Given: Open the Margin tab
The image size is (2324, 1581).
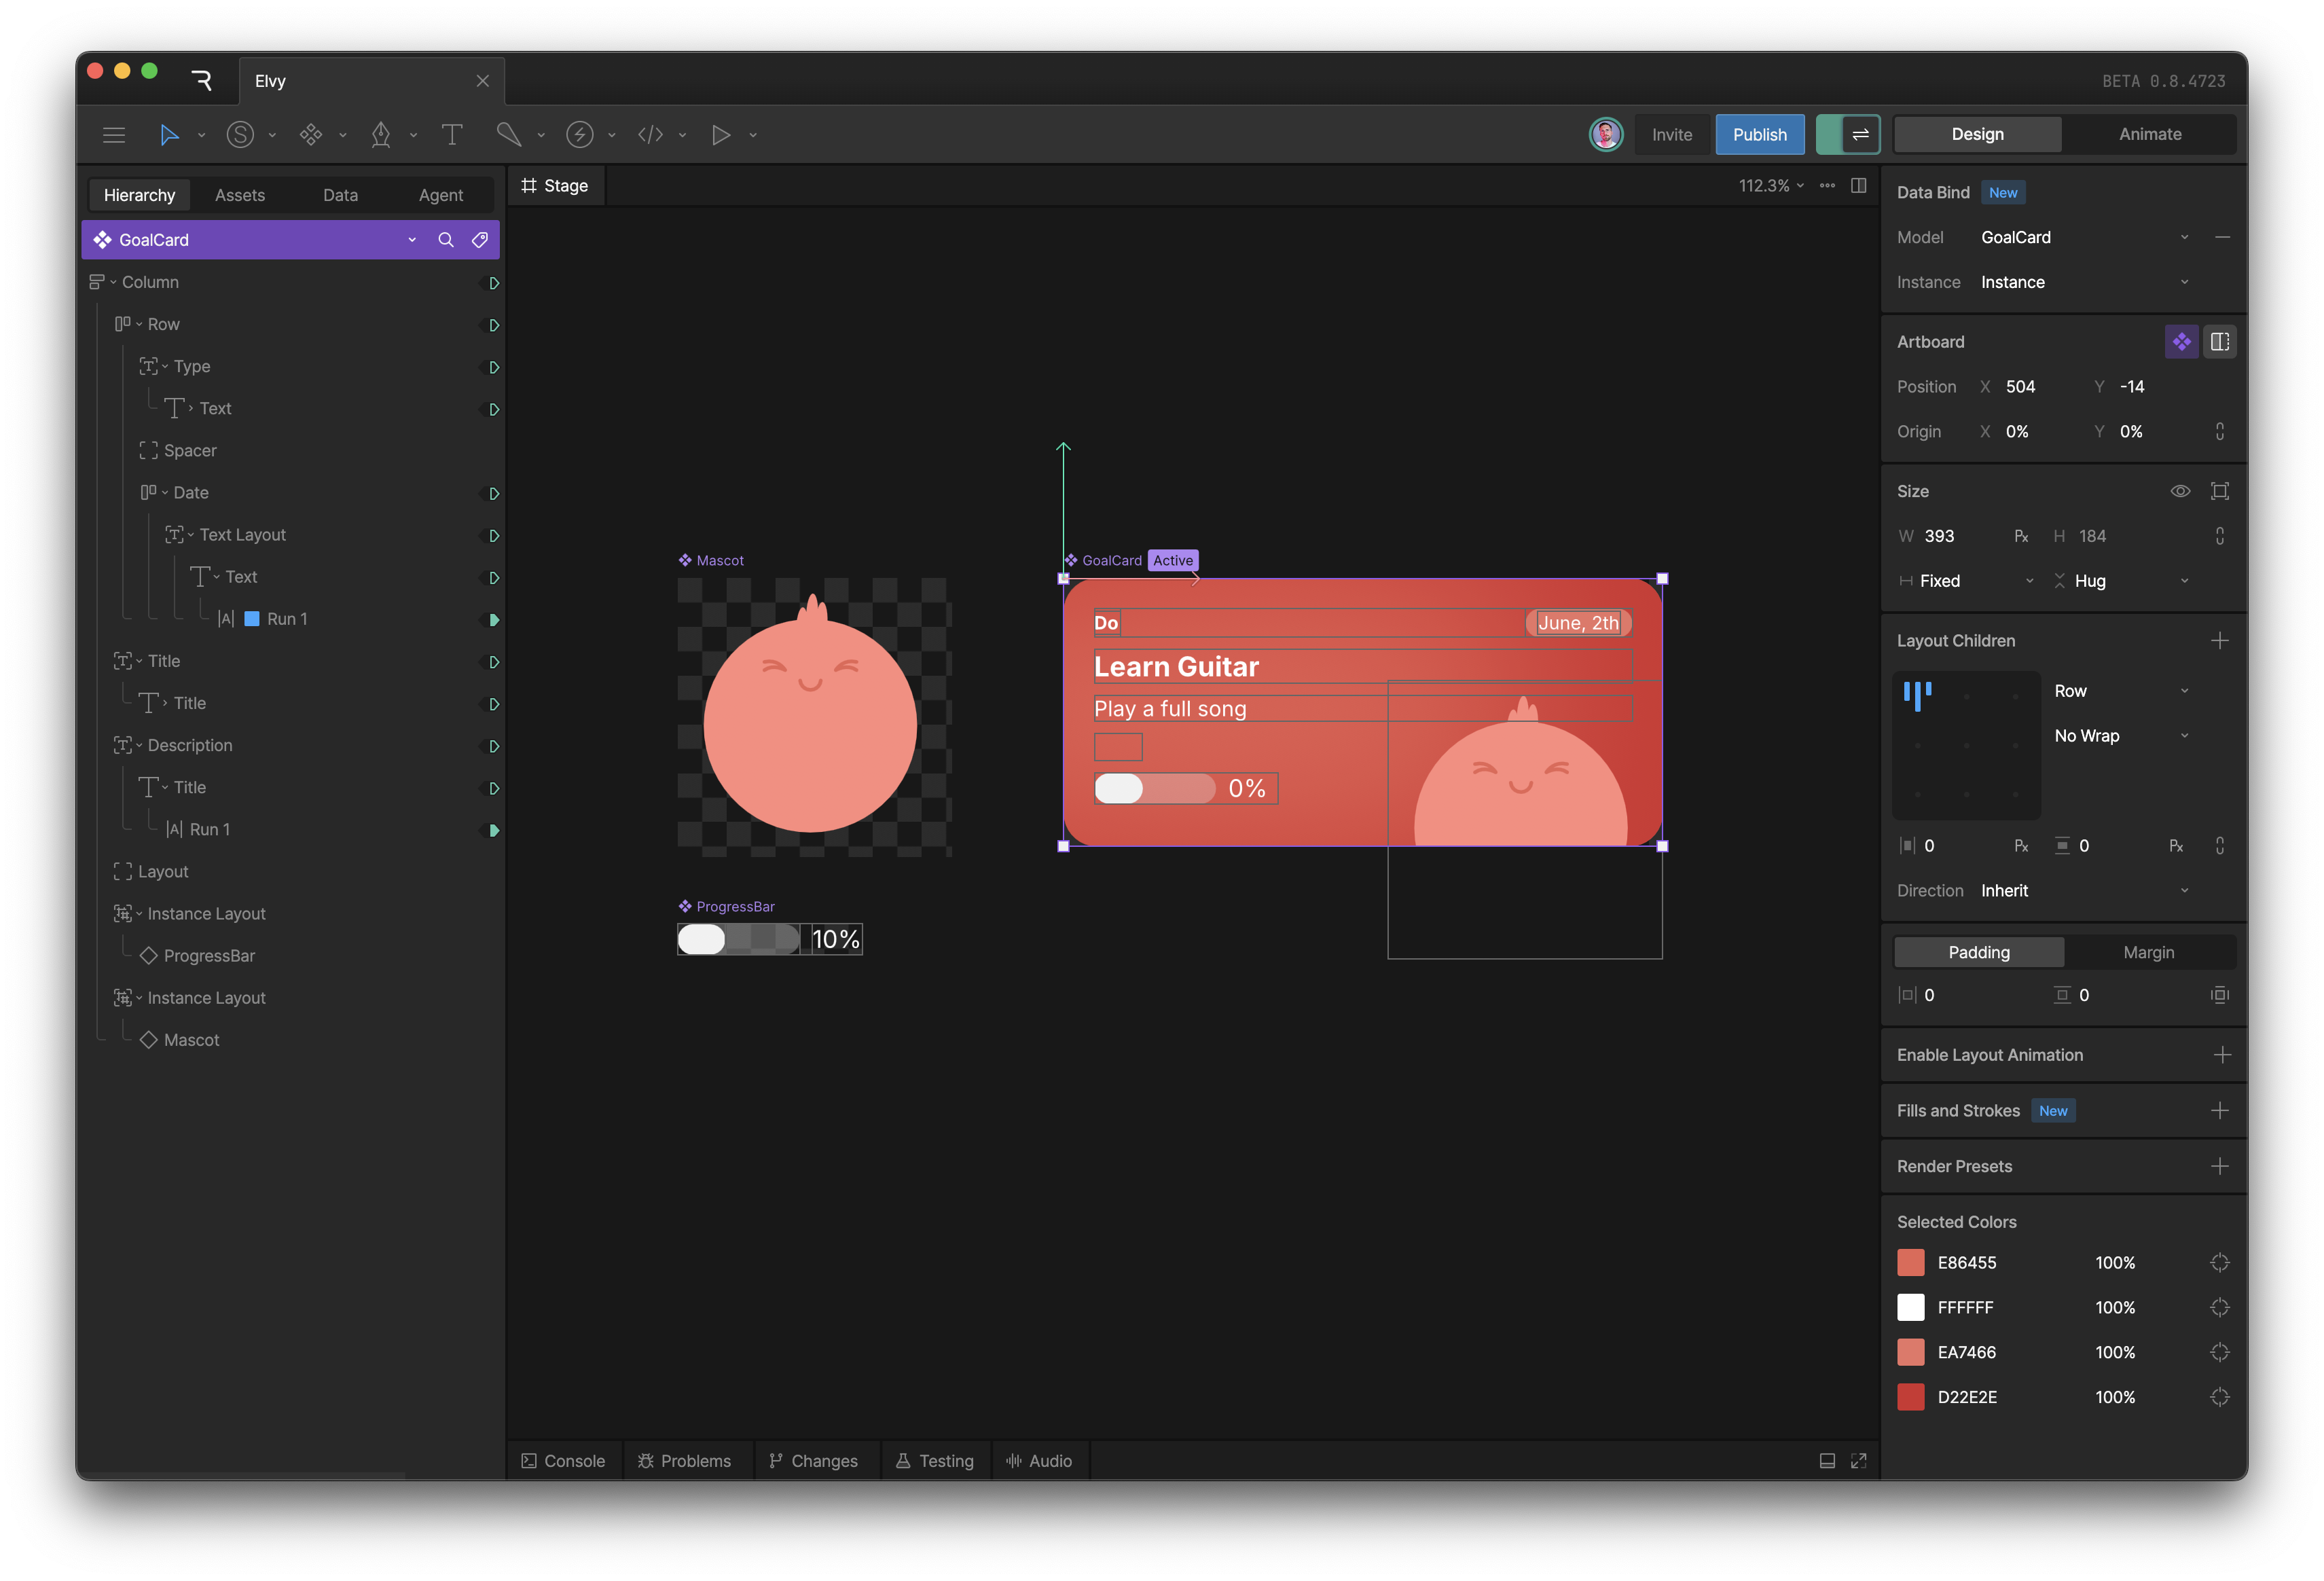Looking at the screenshot, I should [2148, 953].
